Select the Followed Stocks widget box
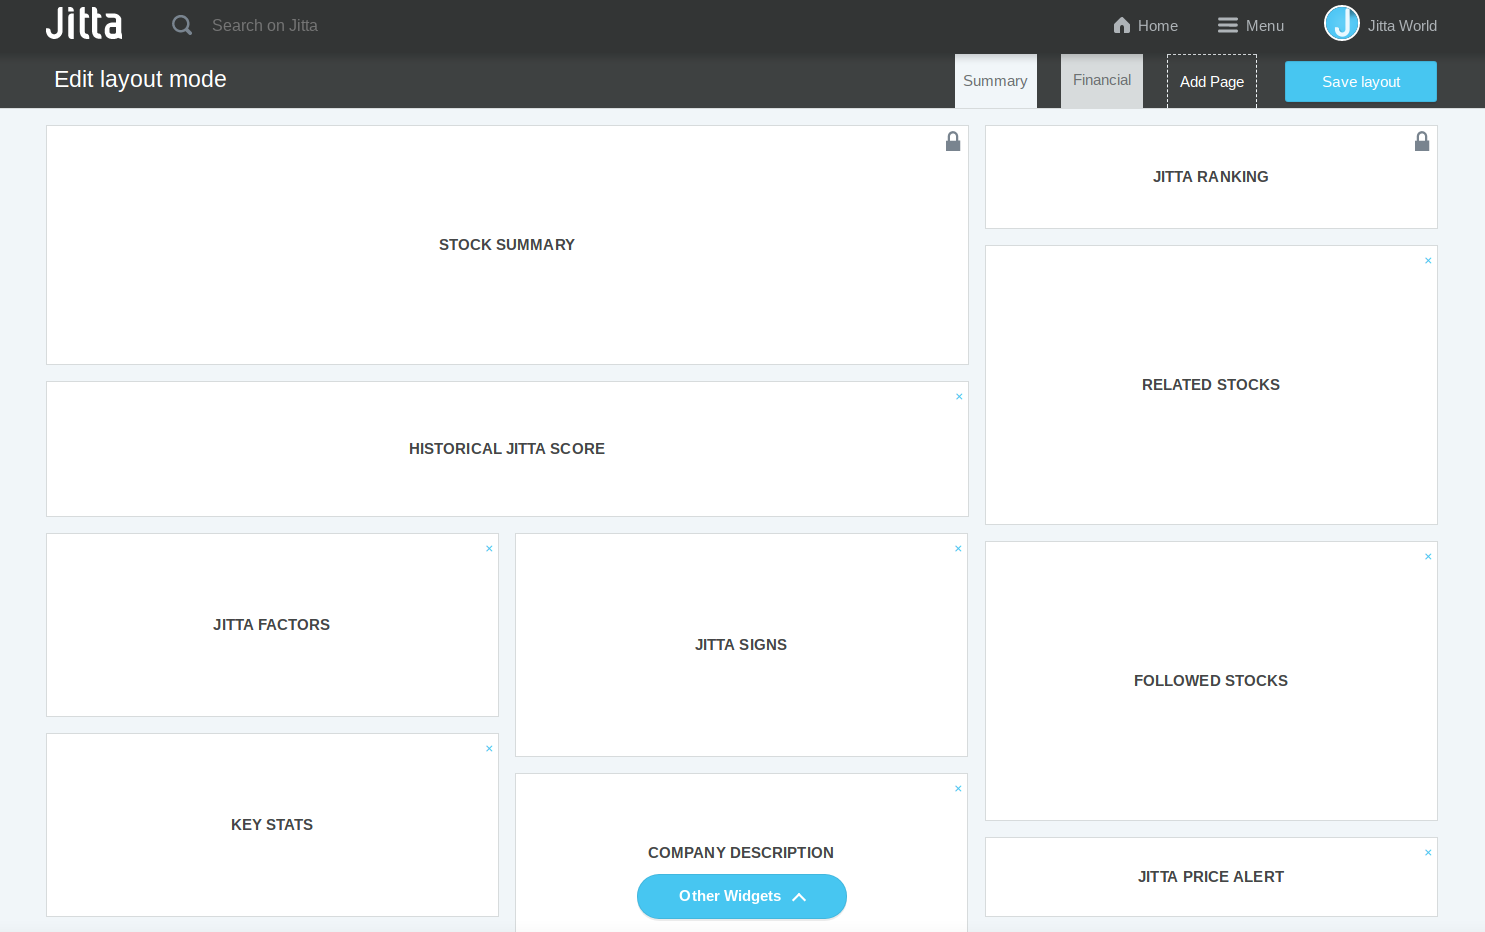The height and width of the screenshot is (932, 1485). (1211, 681)
